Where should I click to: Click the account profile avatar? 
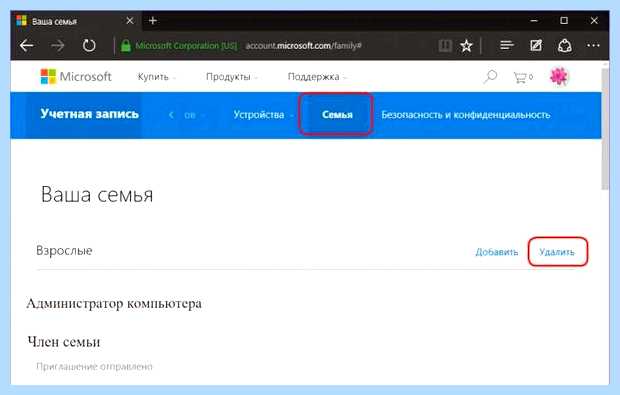(559, 76)
